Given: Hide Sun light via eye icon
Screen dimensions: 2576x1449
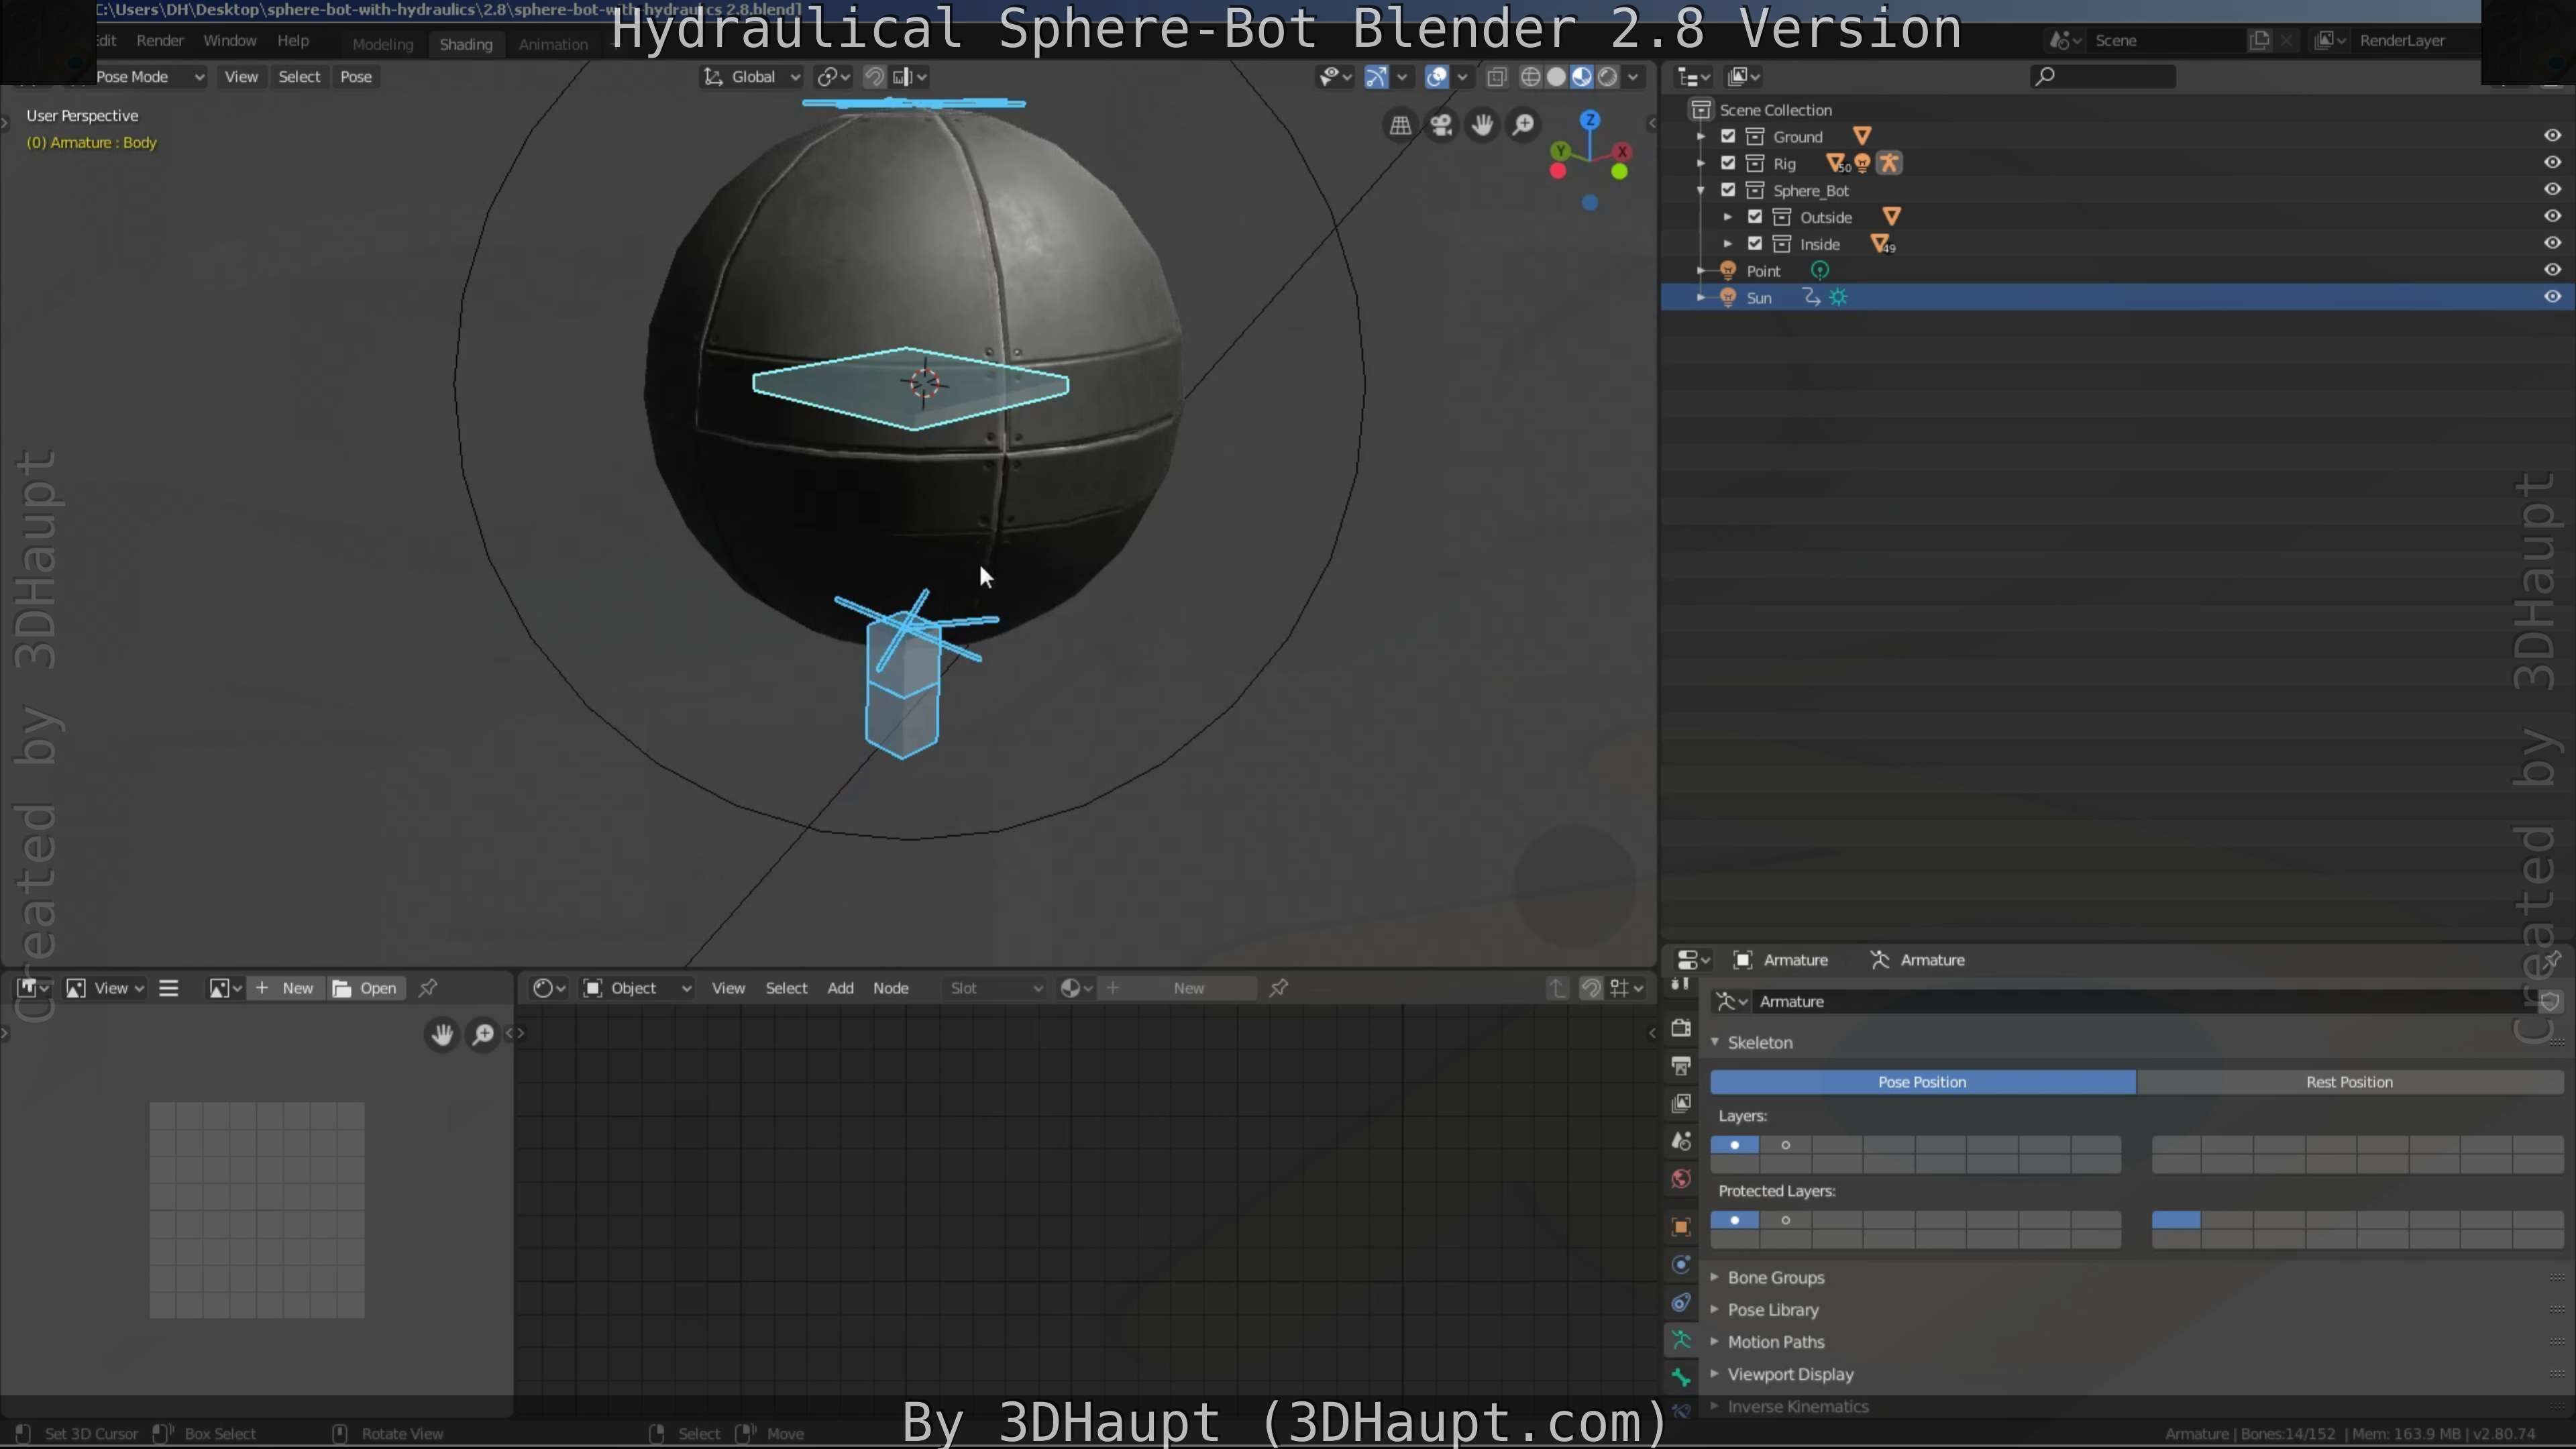Looking at the screenshot, I should click(2552, 297).
